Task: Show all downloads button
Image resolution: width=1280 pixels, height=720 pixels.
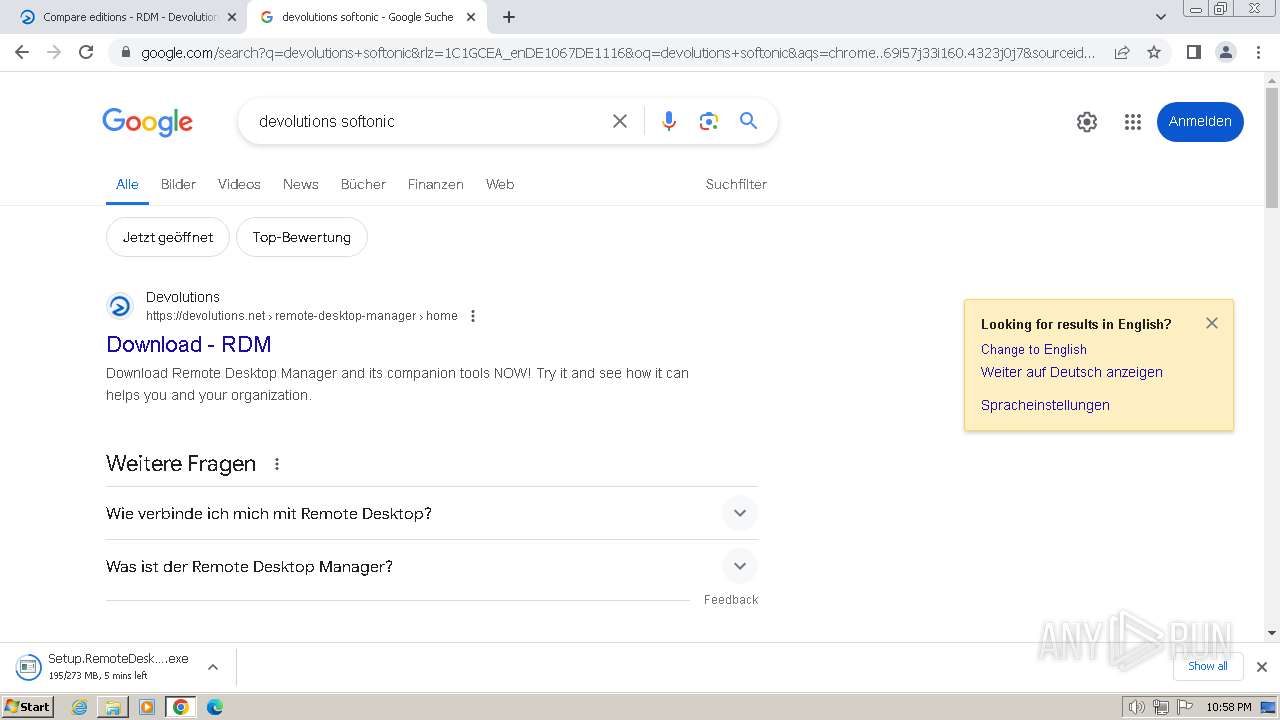Action: click(1207, 666)
